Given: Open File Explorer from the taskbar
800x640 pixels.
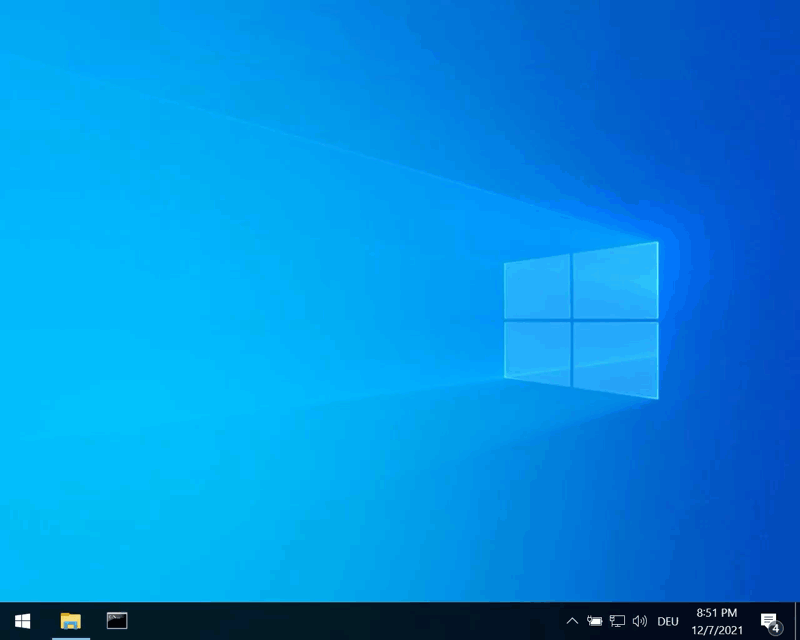Looking at the screenshot, I should click(71, 621).
